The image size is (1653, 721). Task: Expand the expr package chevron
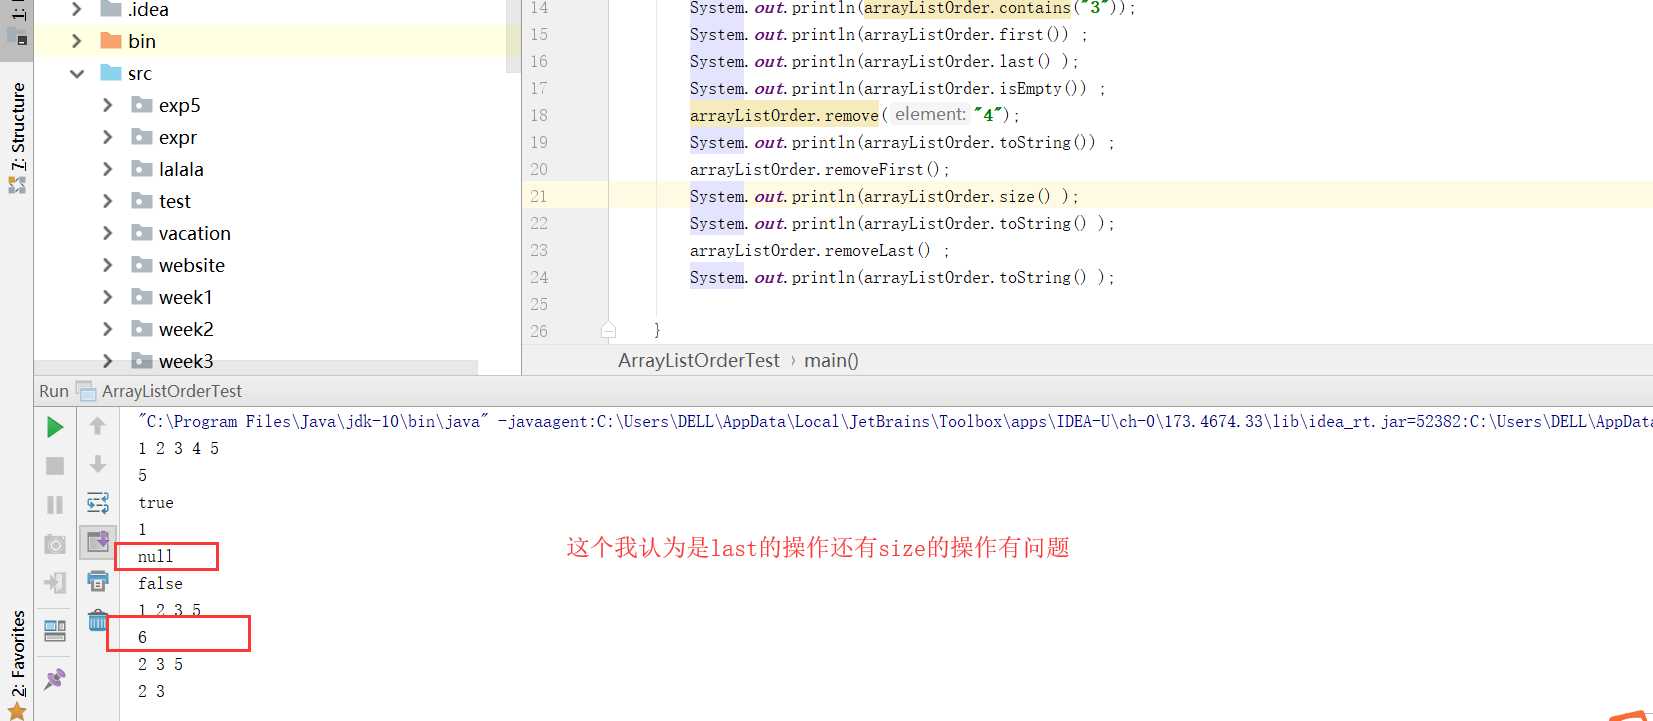(x=108, y=137)
